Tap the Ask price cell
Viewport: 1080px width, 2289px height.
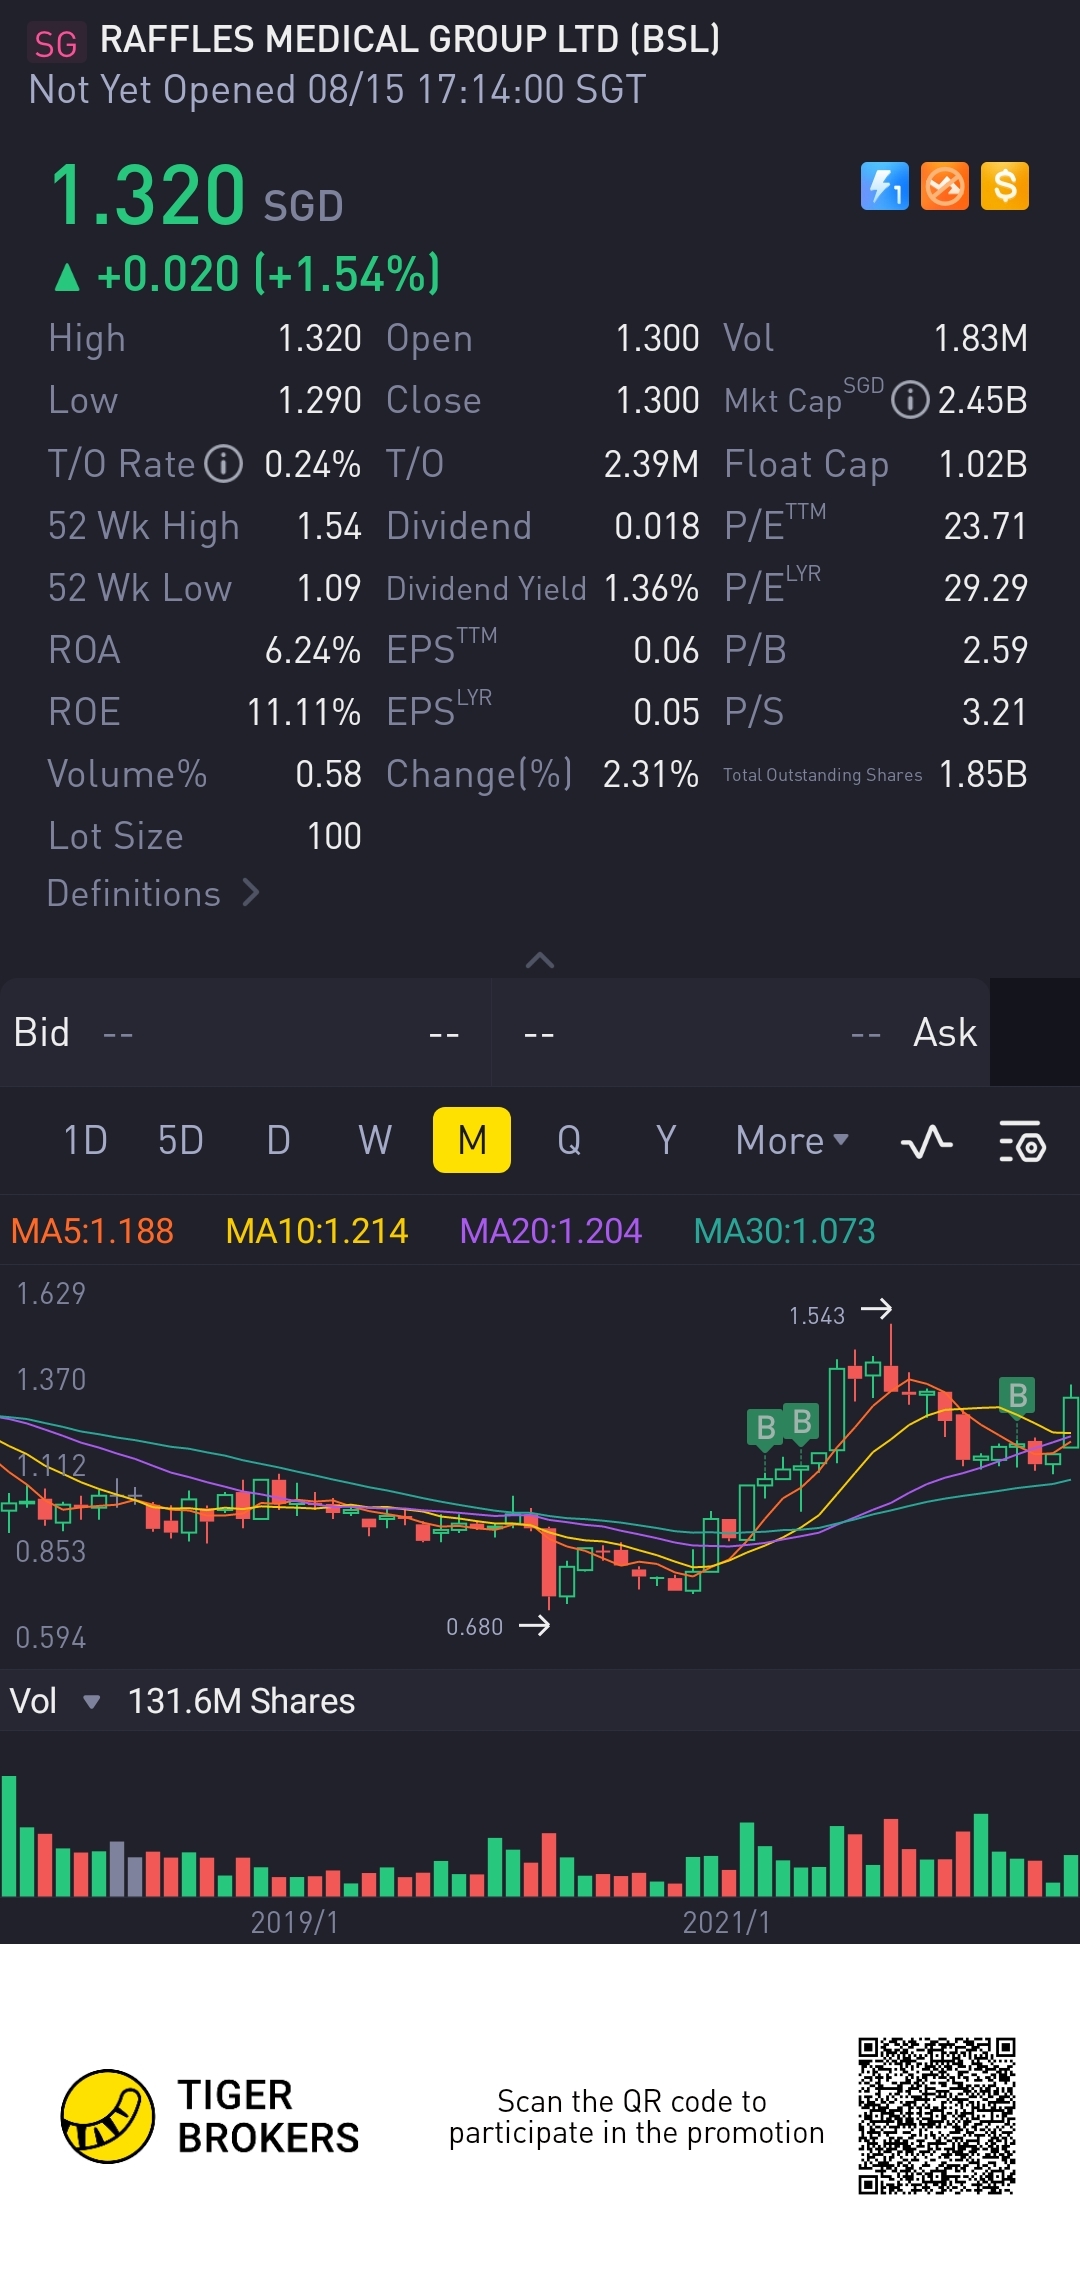[741, 1033]
